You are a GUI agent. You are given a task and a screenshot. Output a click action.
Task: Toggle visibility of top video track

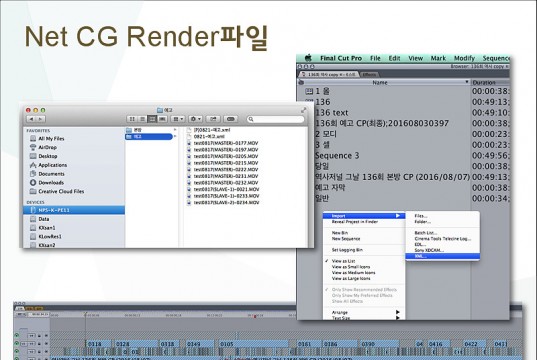click(x=16, y=335)
